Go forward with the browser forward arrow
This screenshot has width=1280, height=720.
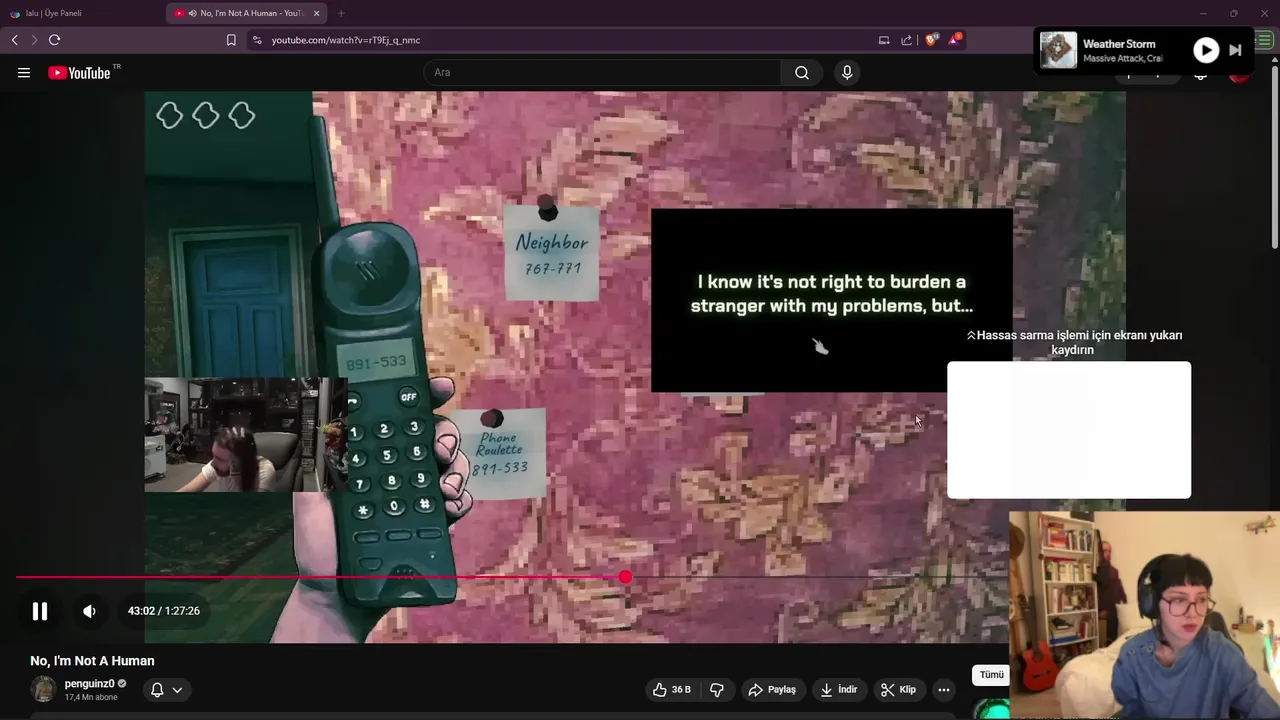[33, 40]
